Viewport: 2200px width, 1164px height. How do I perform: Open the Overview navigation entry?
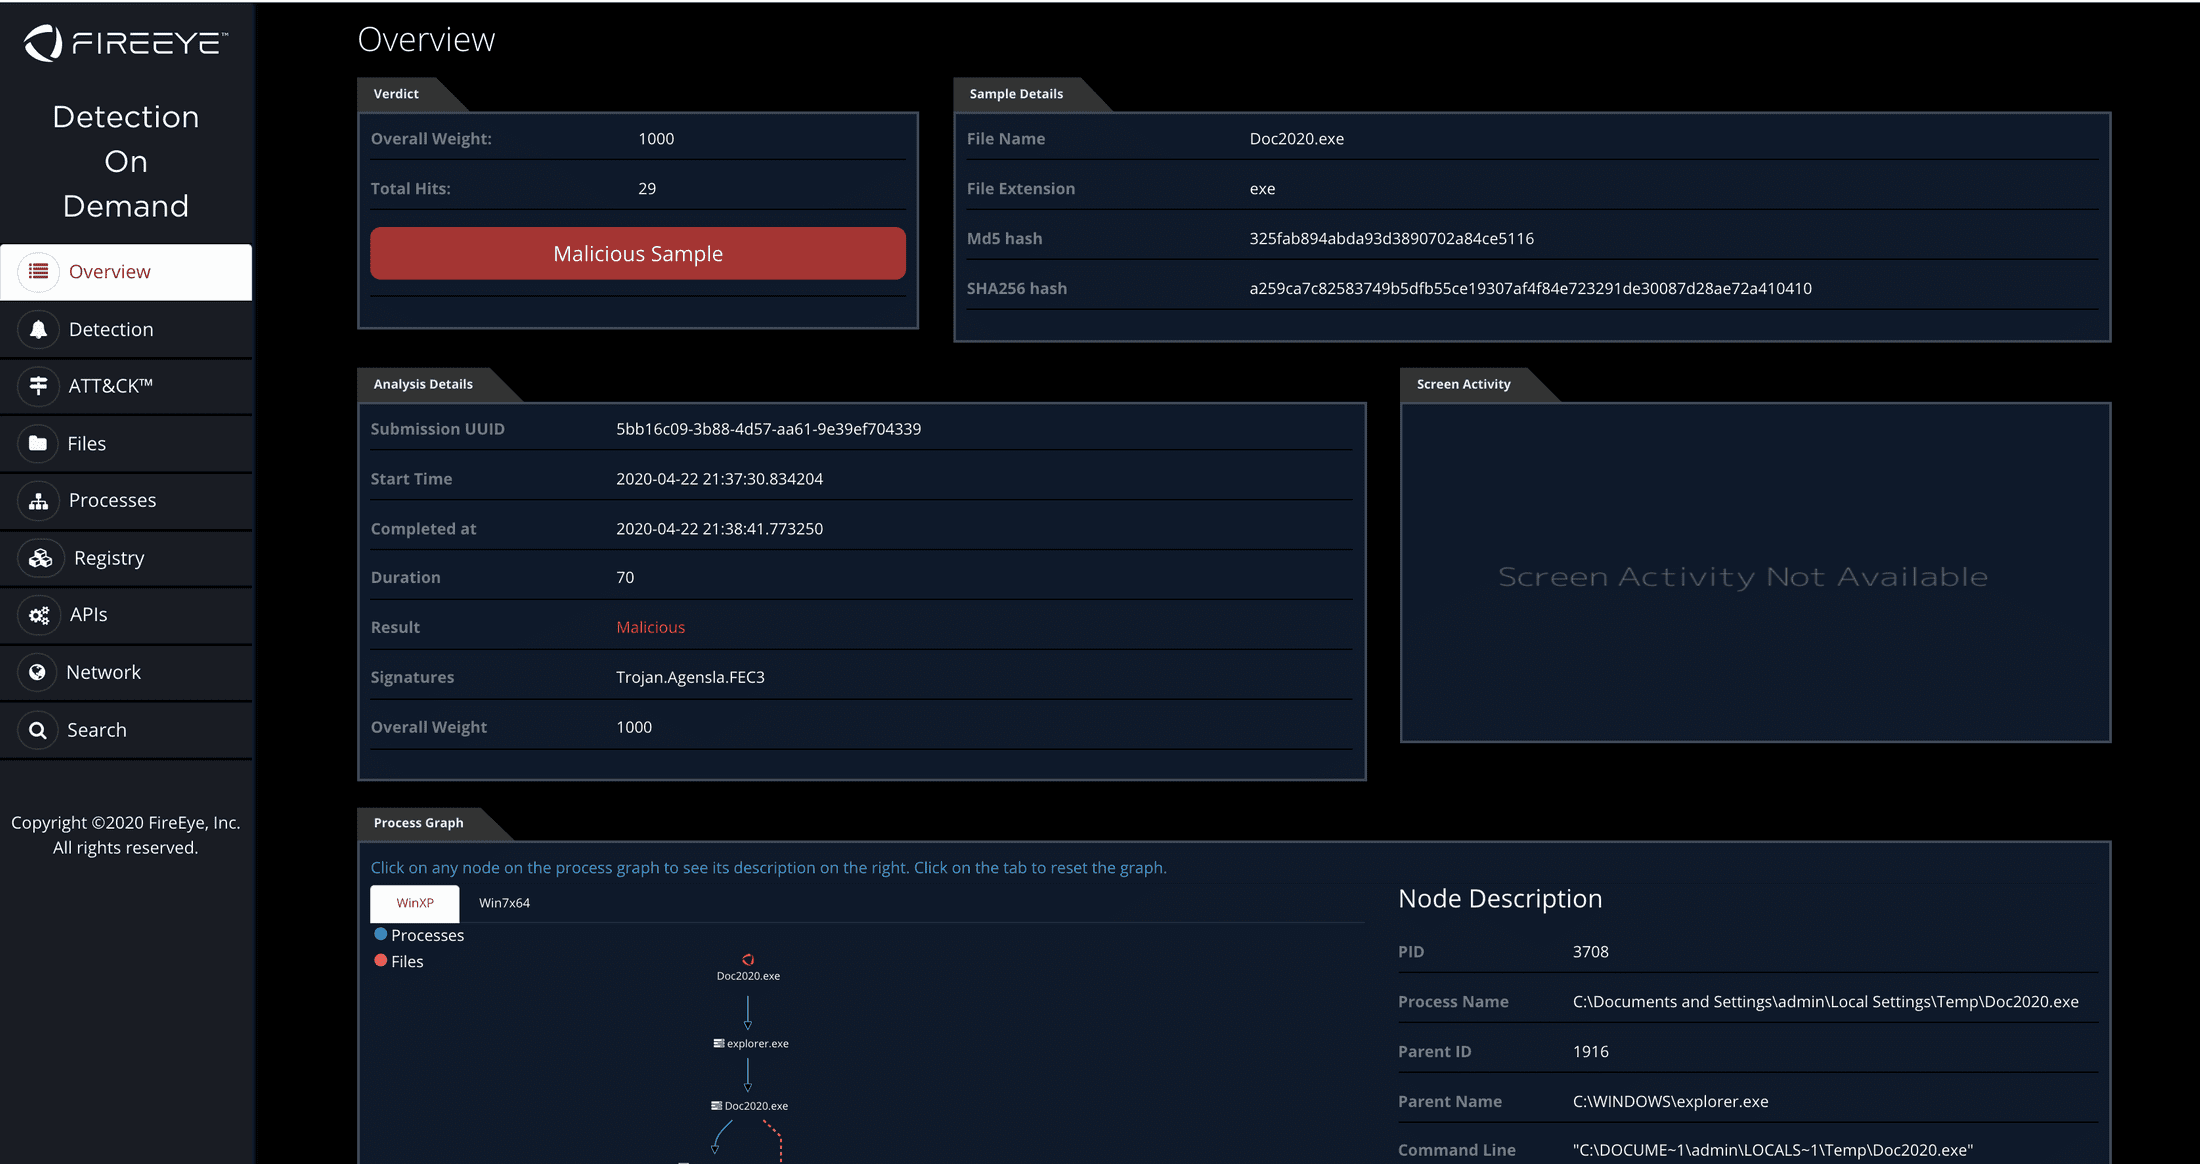point(110,271)
